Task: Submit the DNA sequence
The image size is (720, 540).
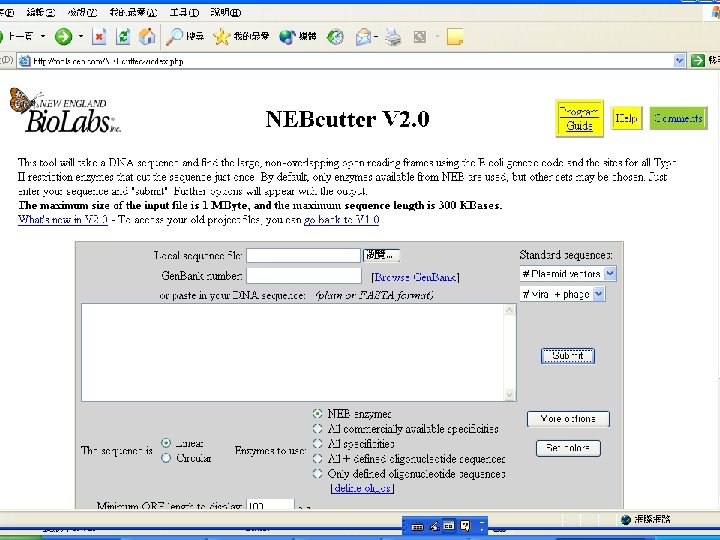Action: (x=568, y=356)
